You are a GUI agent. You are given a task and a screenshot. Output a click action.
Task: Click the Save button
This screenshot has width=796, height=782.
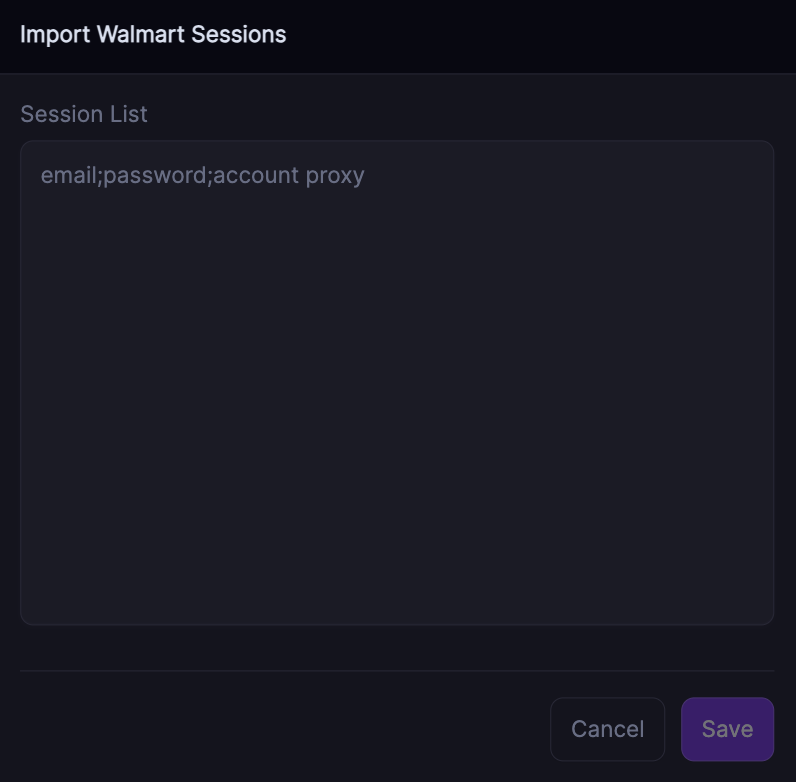click(727, 729)
